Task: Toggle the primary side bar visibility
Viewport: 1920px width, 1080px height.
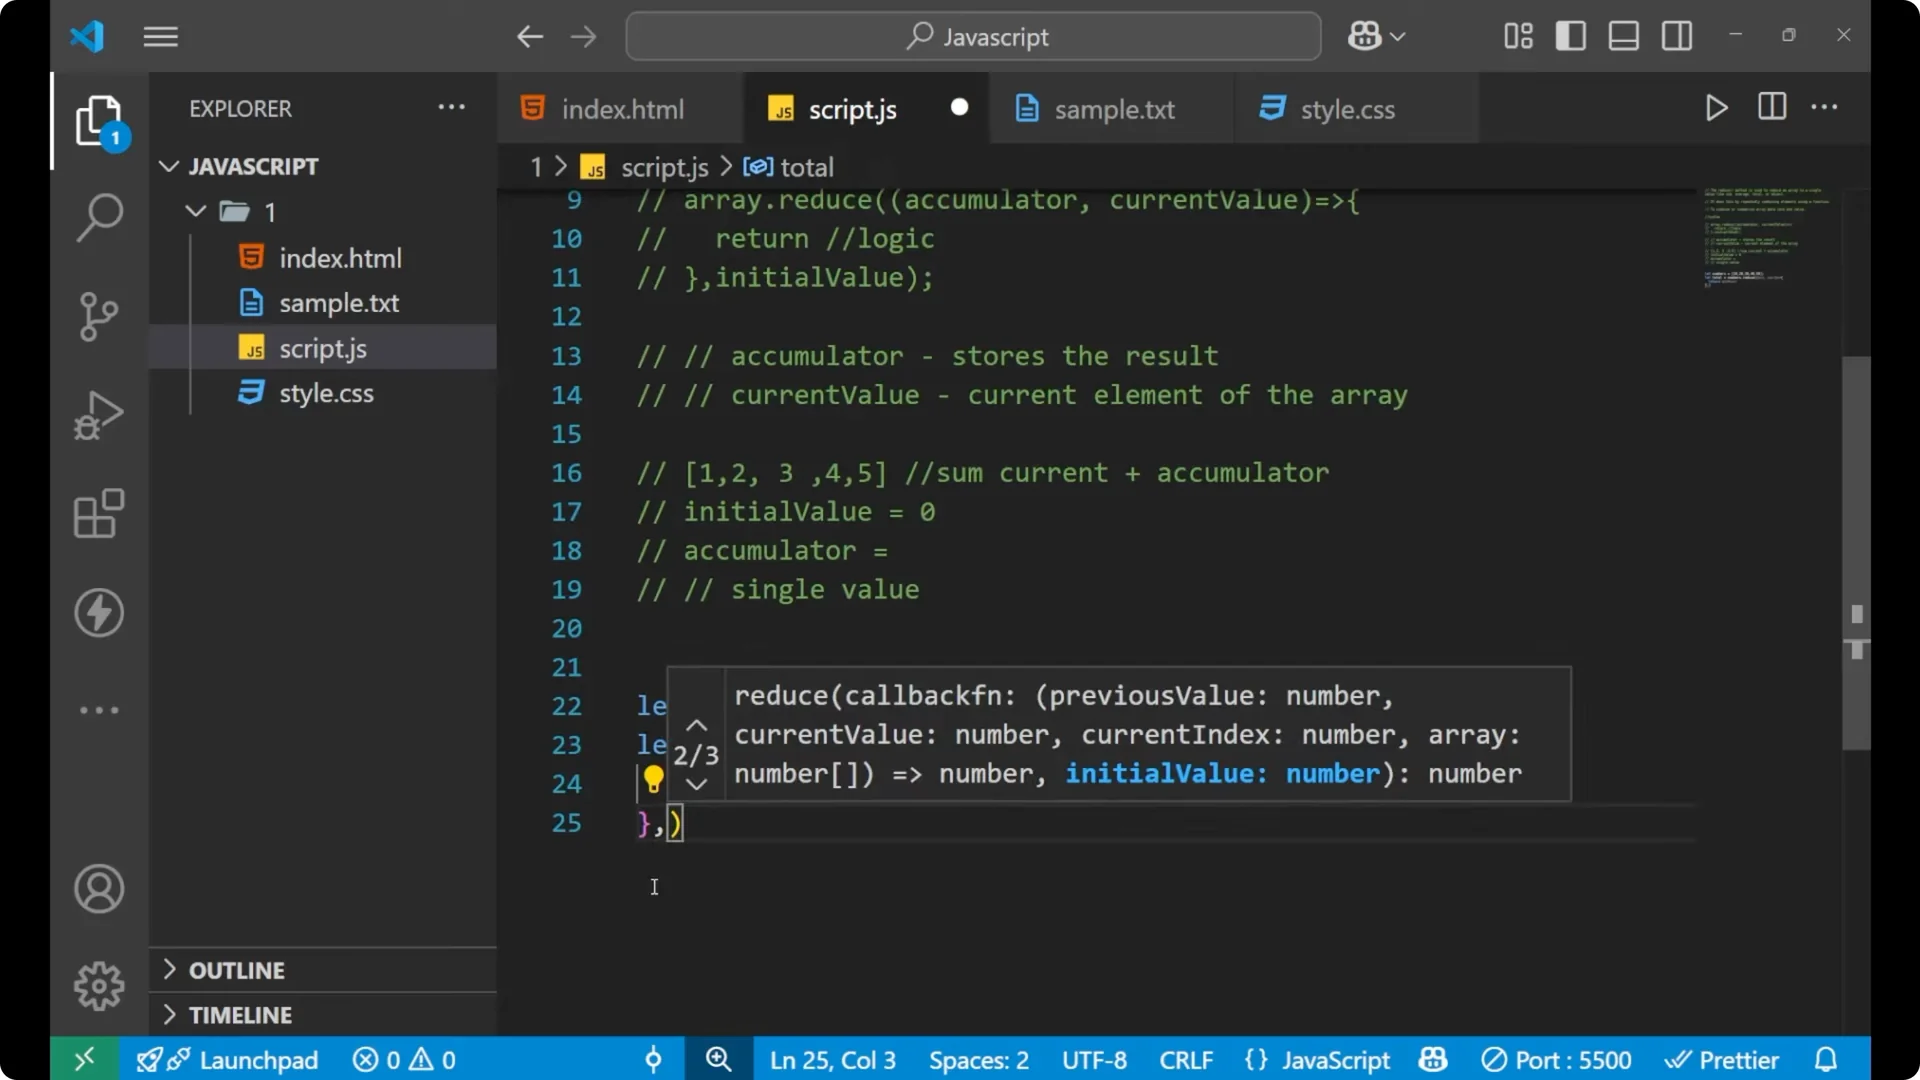Action: coord(1570,35)
